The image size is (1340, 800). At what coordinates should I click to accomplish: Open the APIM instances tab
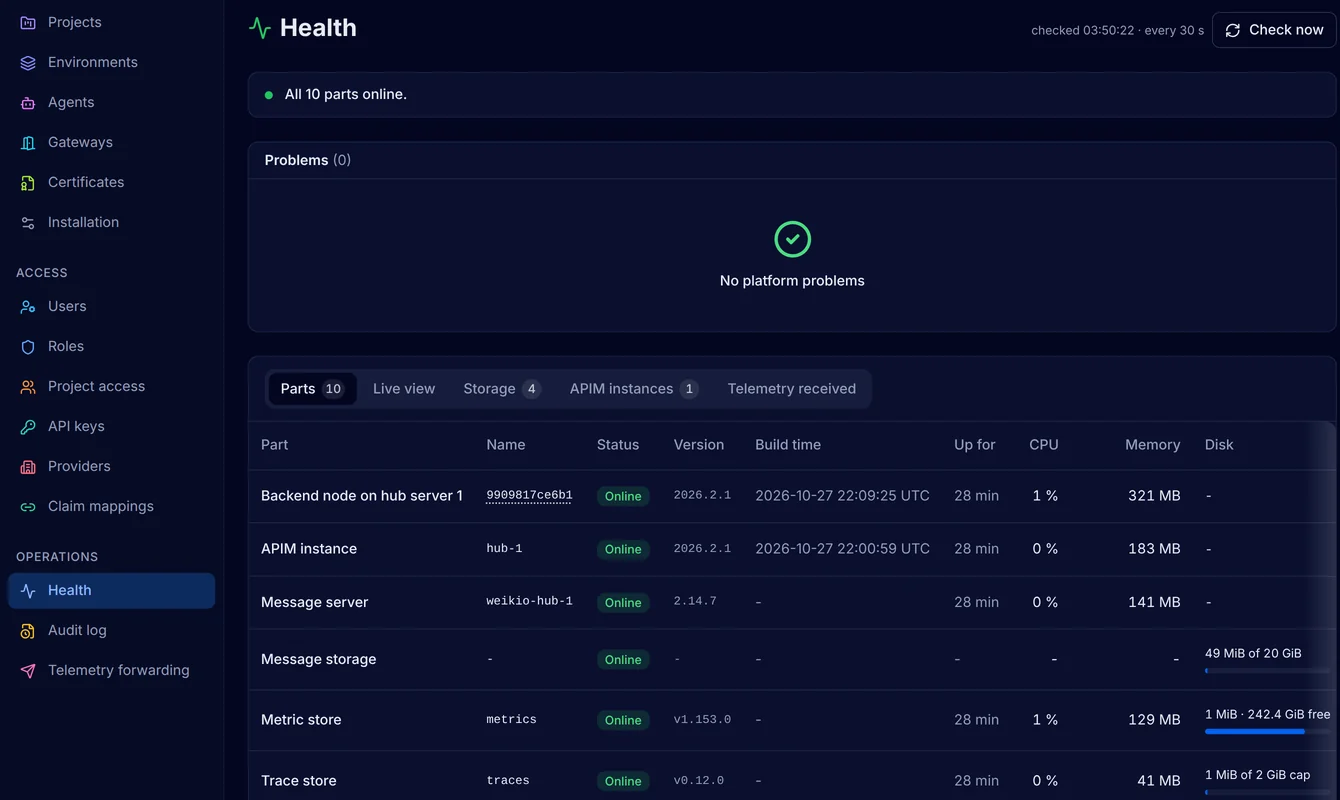coord(634,389)
